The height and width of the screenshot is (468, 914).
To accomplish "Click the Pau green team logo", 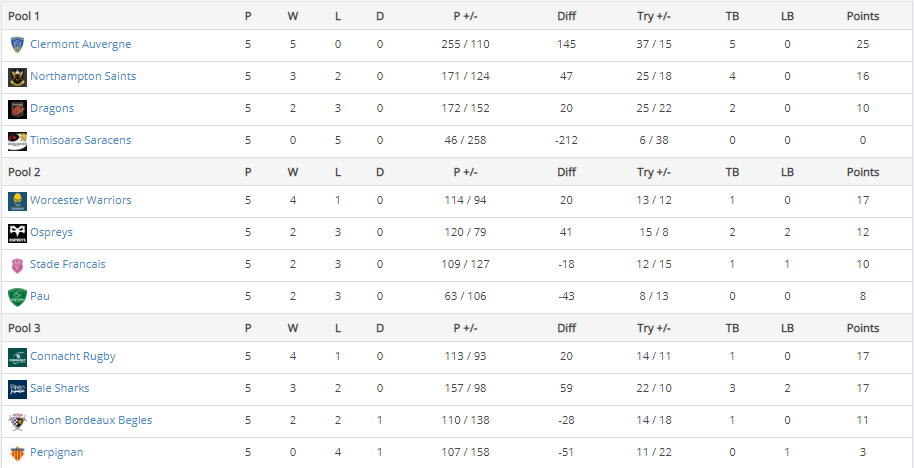I will [x=17, y=297].
